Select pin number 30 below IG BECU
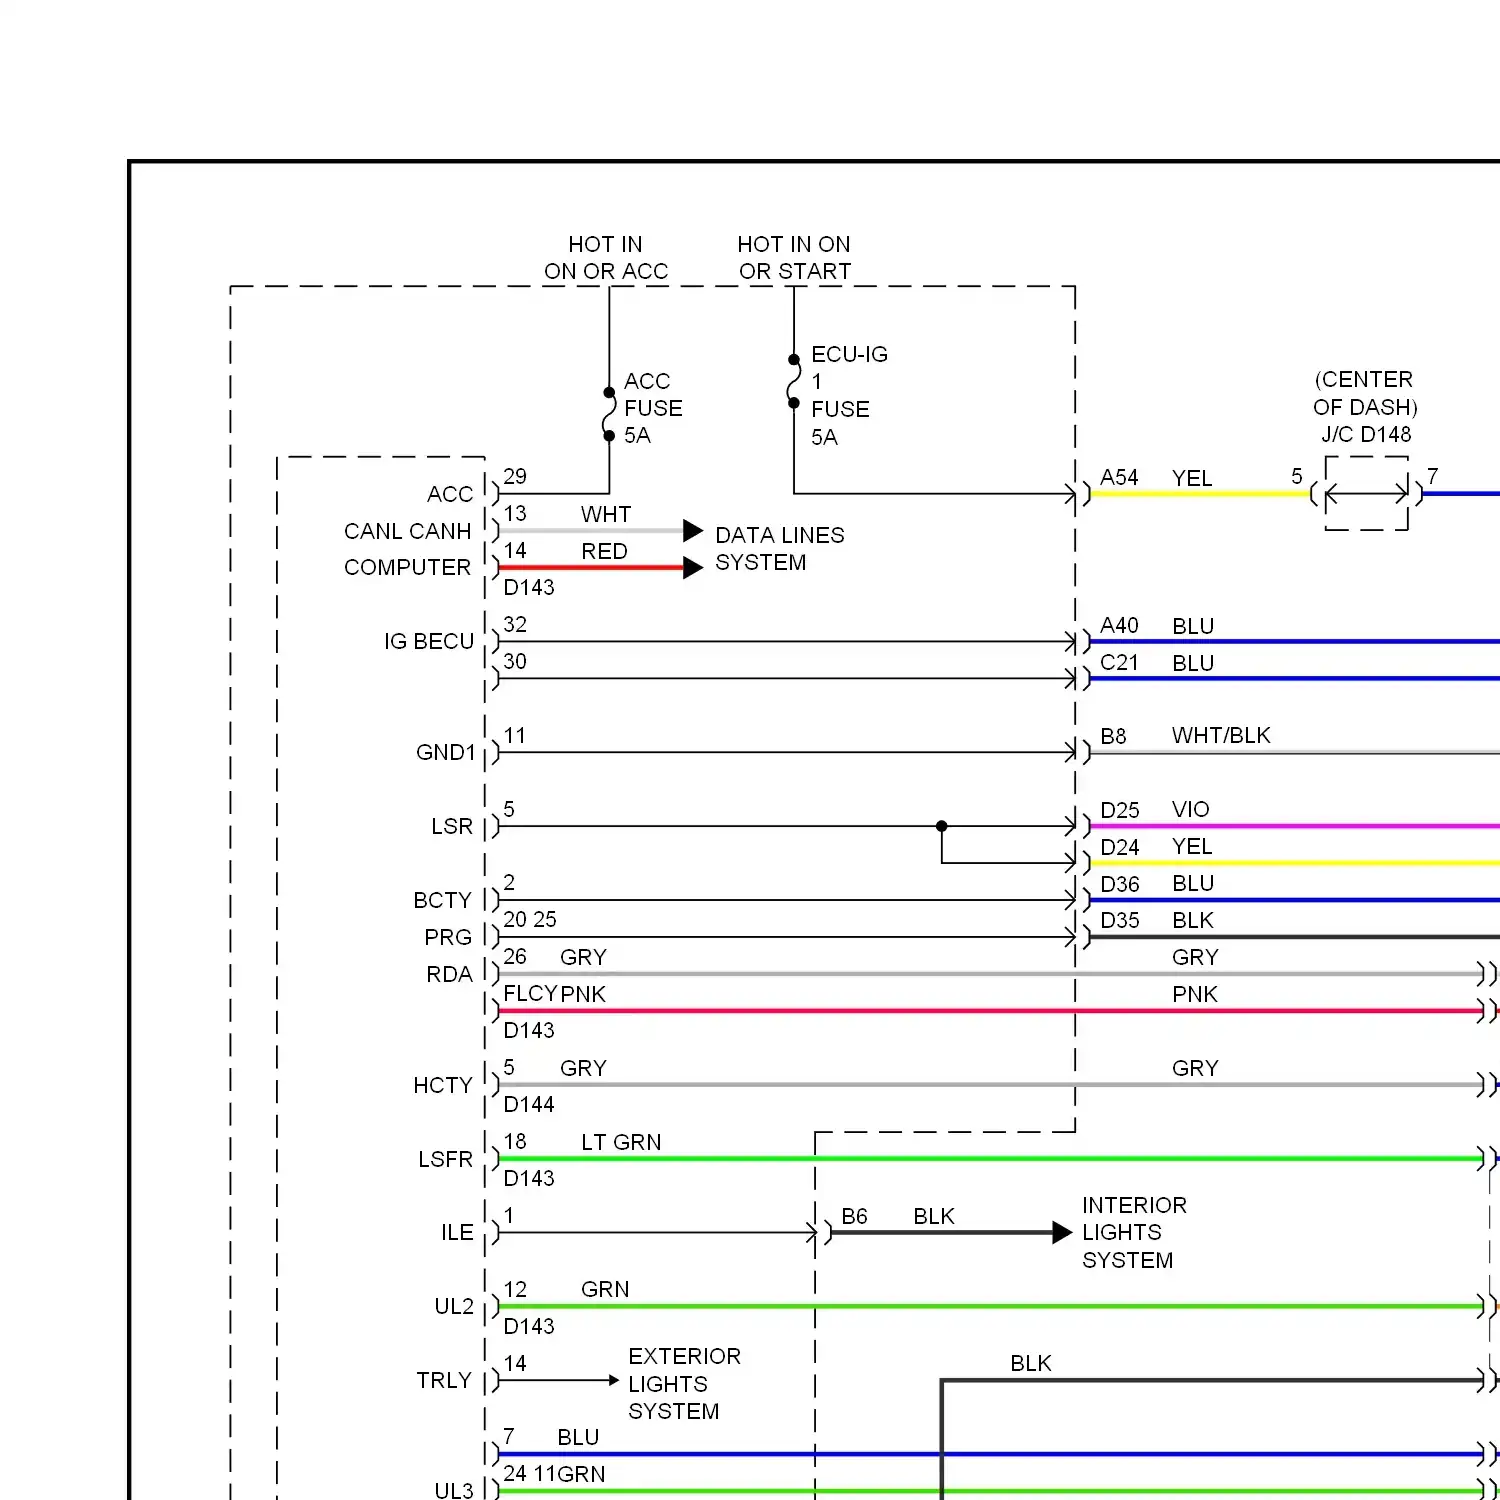 point(515,662)
